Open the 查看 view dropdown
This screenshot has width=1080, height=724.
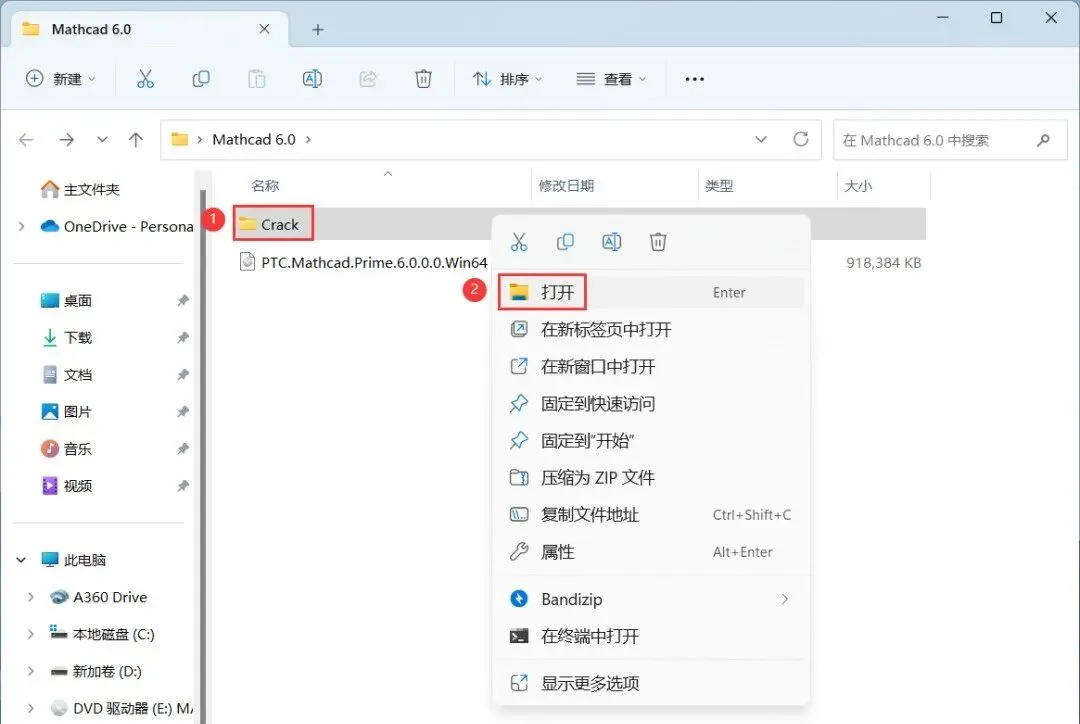(612, 79)
